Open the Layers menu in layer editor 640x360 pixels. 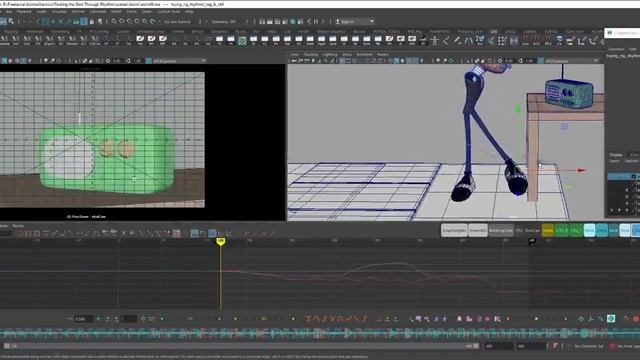(x=614, y=161)
